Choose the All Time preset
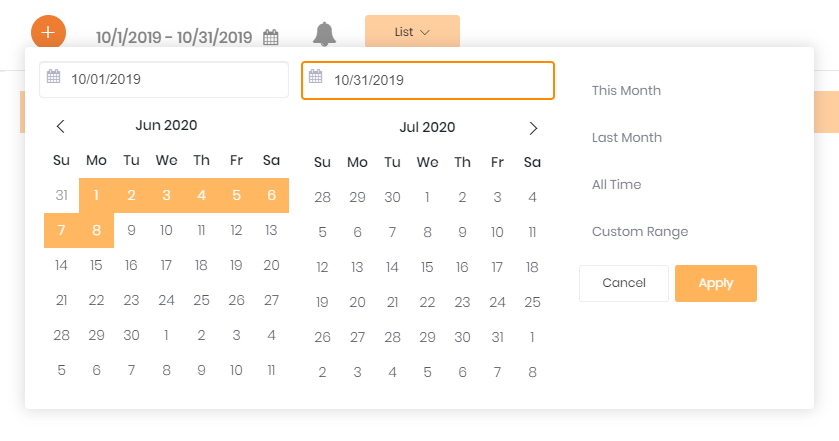 (616, 185)
